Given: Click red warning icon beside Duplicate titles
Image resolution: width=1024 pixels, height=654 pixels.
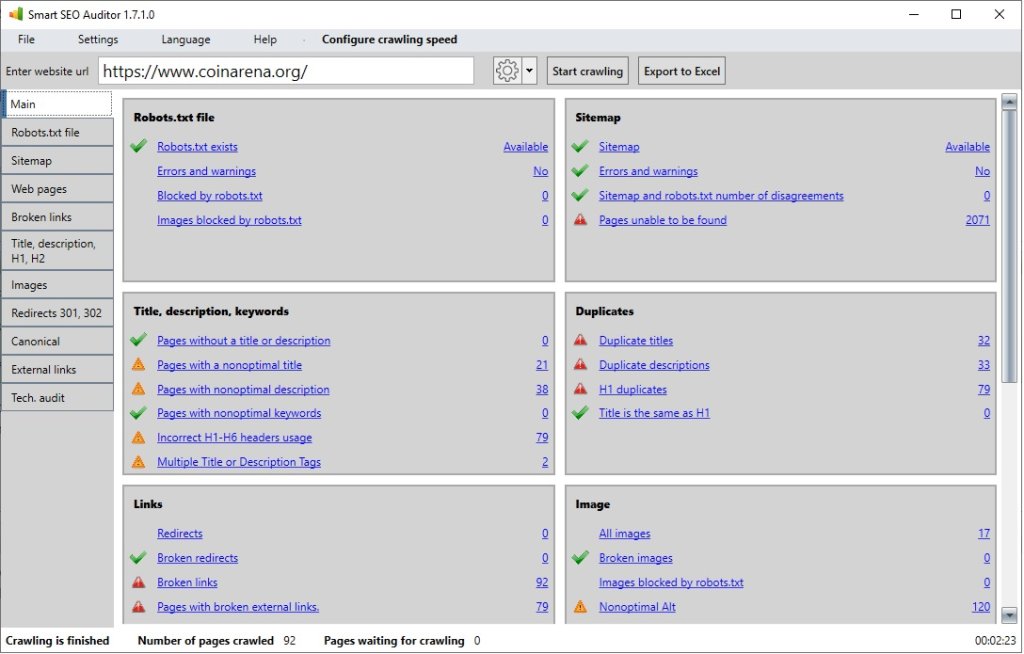Looking at the screenshot, I should point(580,341).
